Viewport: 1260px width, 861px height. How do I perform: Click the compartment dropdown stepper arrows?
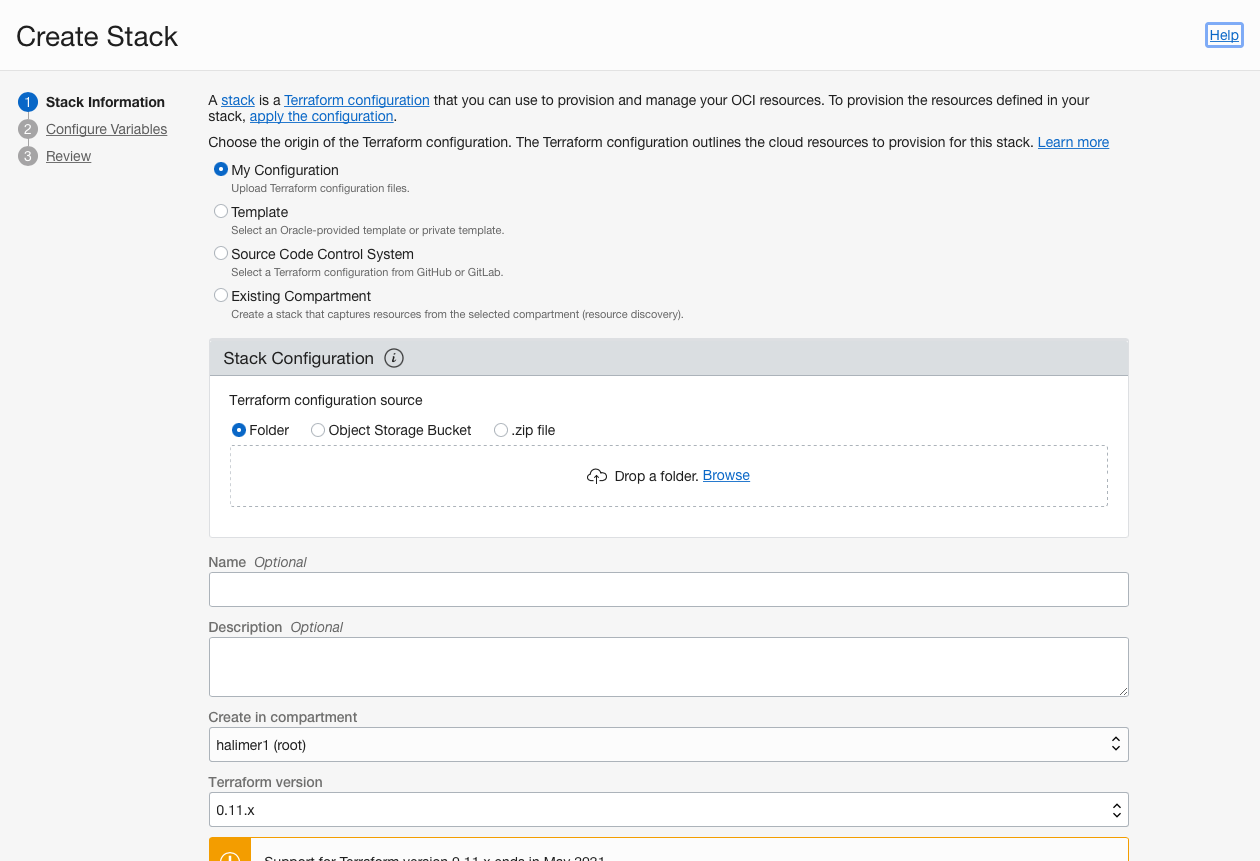[x=1115, y=744]
